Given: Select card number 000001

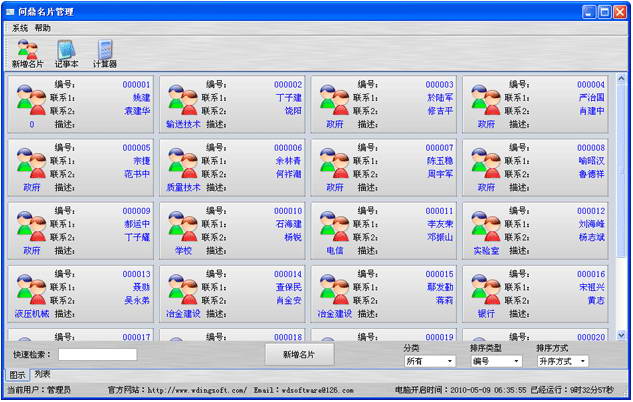Looking at the screenshot, I should click(x=136, y=85).
